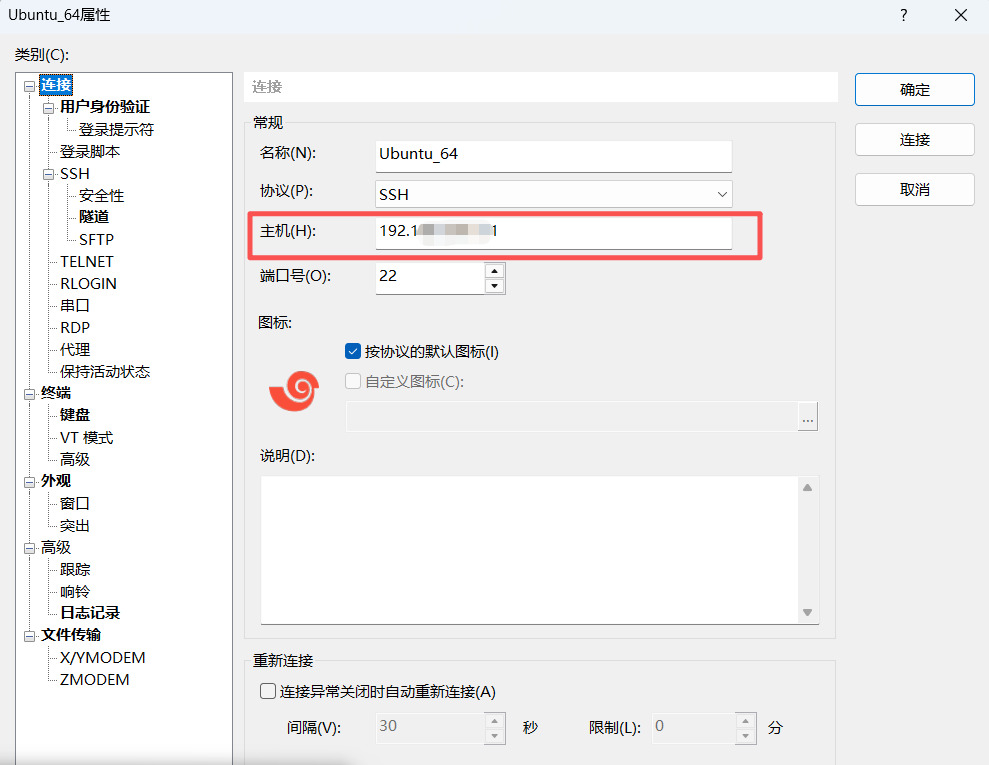Select TELNET in the tree
Screen dimensions: 989x765
tap(87, 262)
